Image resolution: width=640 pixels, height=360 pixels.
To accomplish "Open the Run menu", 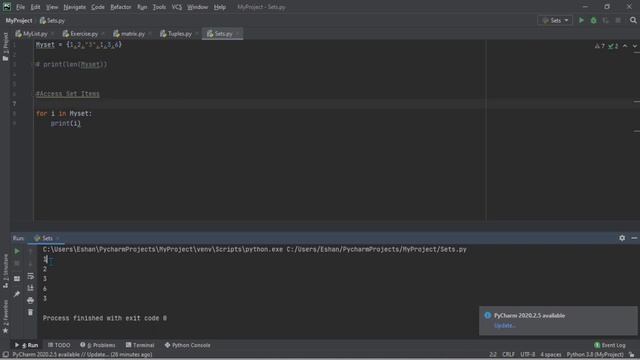I will coord(142,7).
